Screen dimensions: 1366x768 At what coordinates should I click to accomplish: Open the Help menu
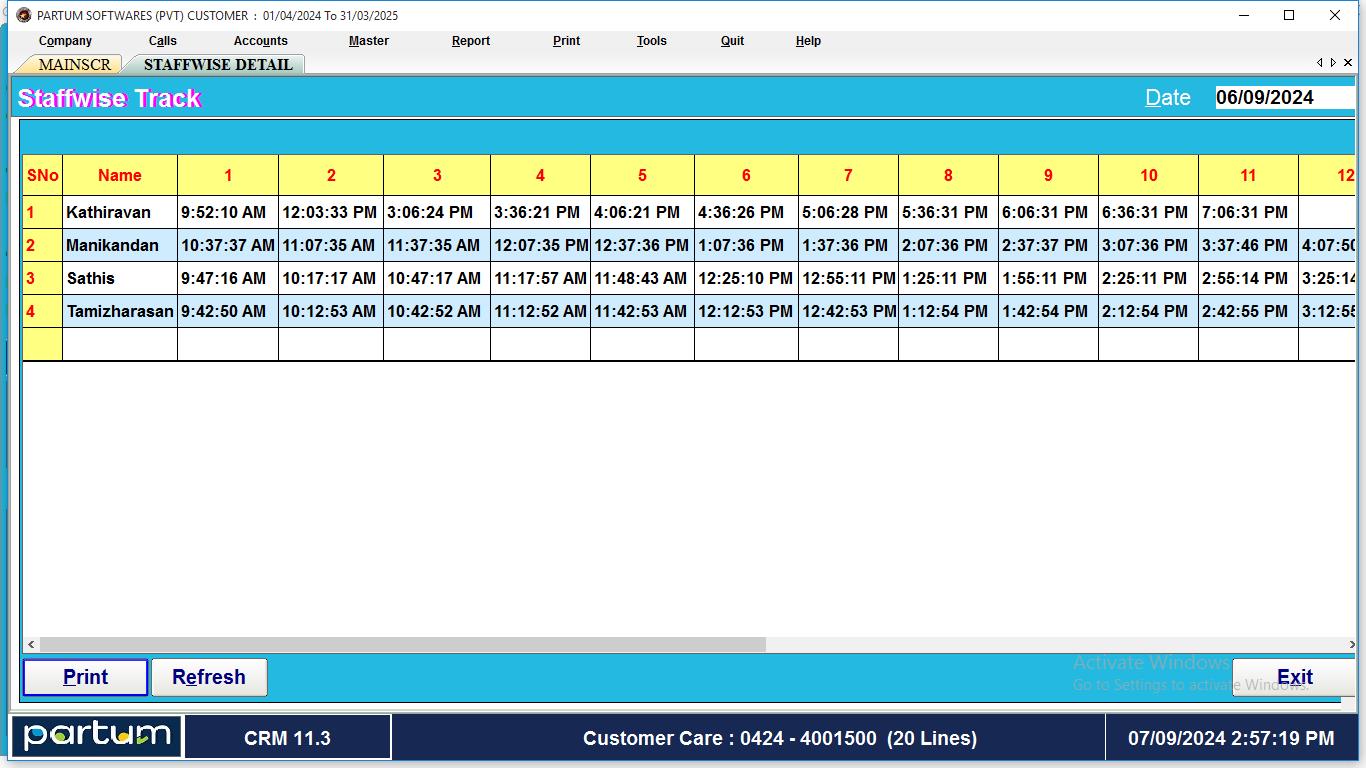(x=808, y=41)
